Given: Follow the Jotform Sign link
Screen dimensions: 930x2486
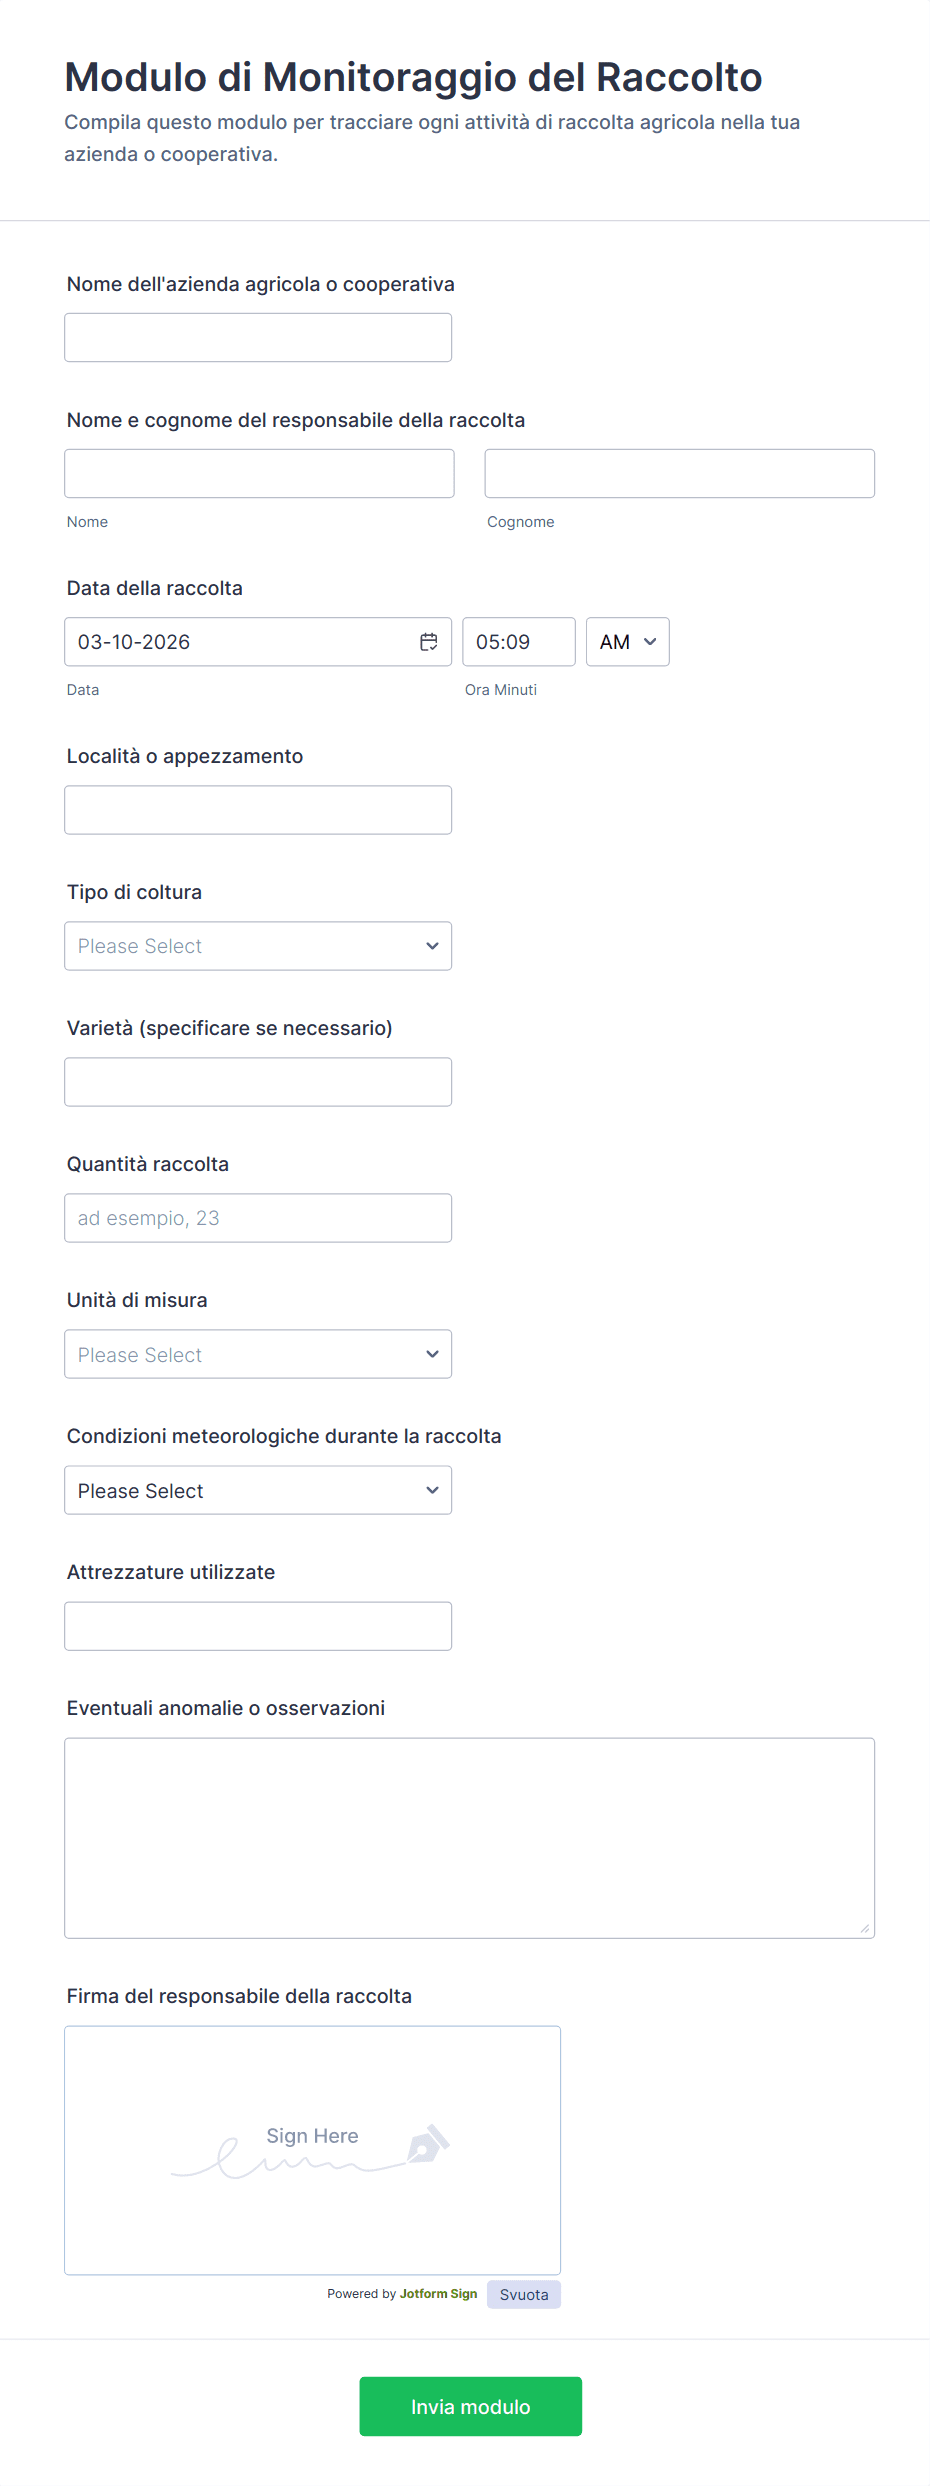Looking at the screenshot, I should (438, 2294).
